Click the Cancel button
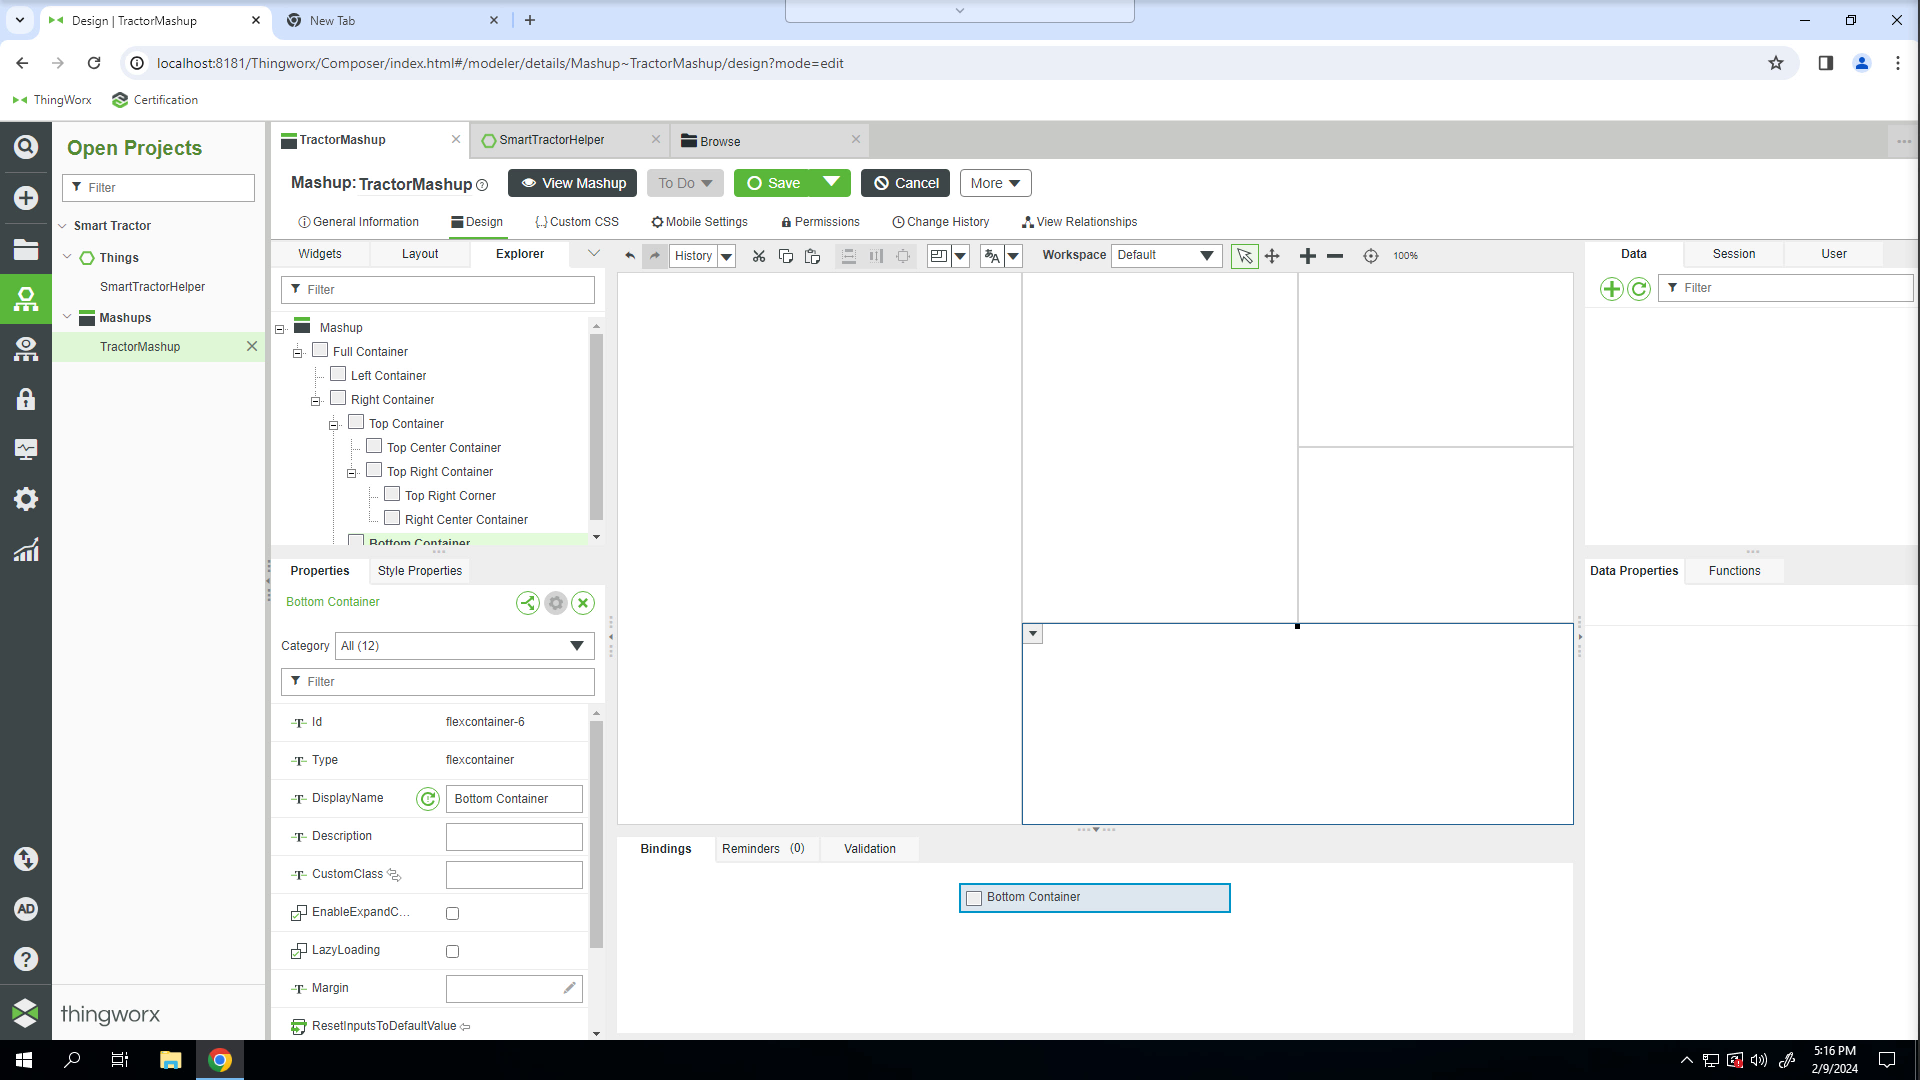Screen dimensions: 1920x1080 tap(906, 183)
